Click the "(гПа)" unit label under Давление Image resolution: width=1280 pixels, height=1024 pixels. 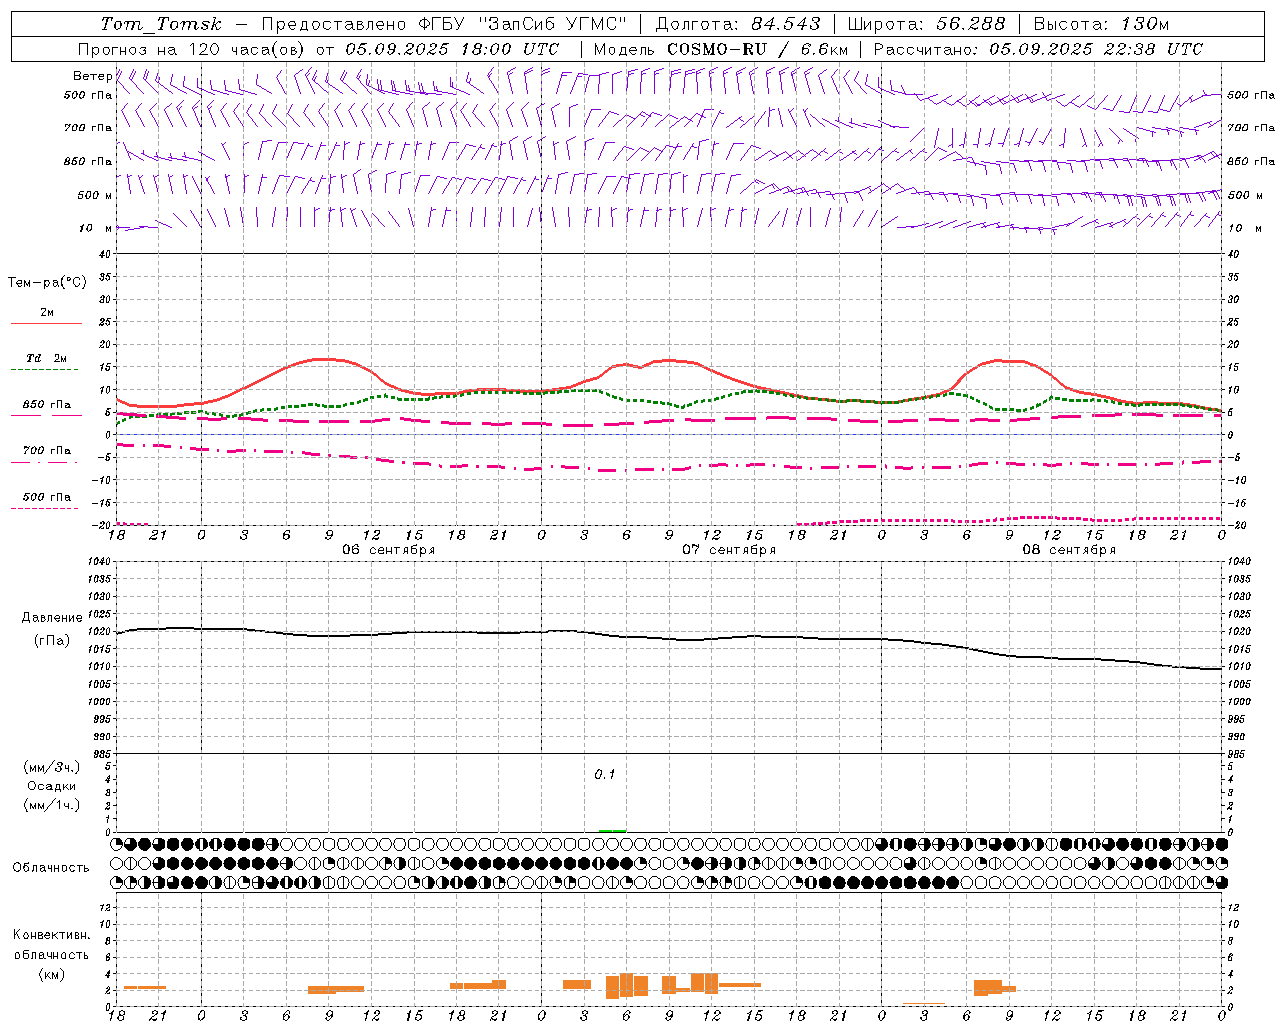tap(52, 640)
